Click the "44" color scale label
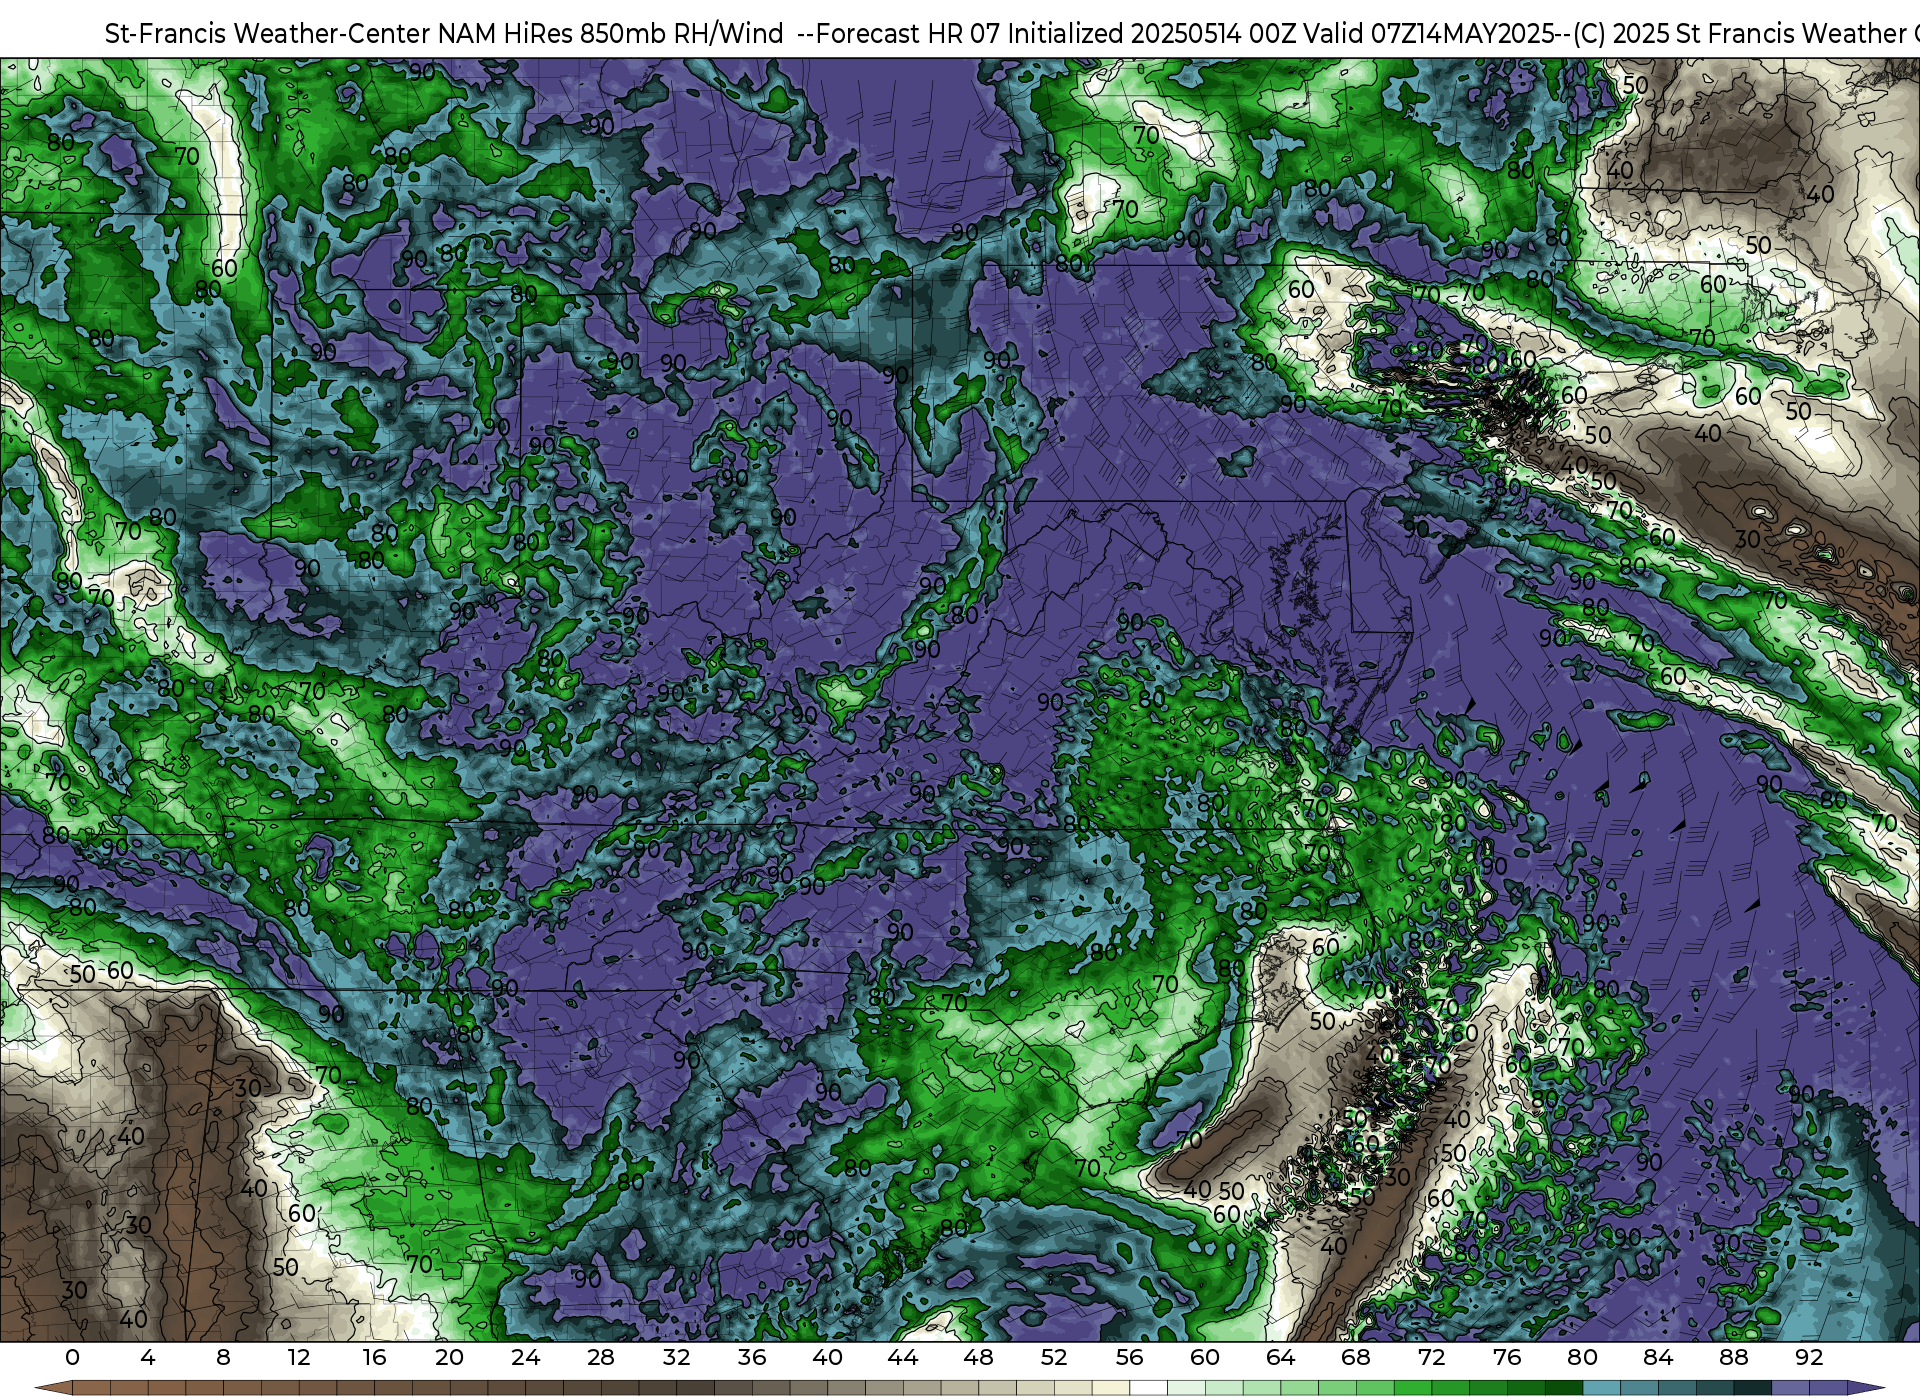 (902, 1357)
